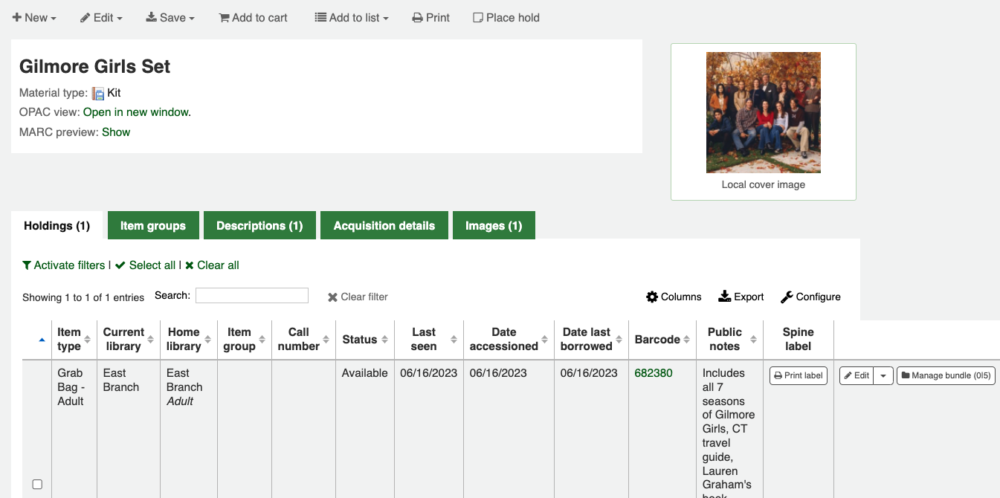1000x498 pixels.
Task: Sort by Call number column
Action: (x=303, y=340)
